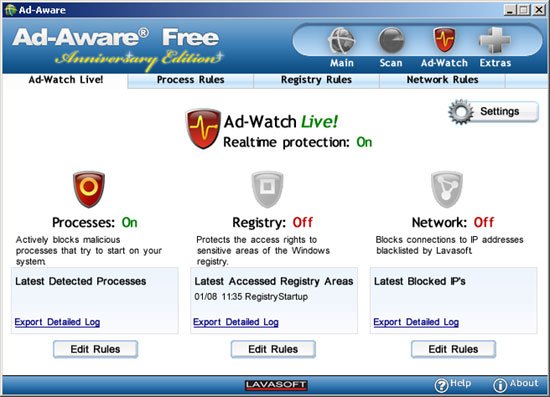This screenshot has width=550, height=397.
Task: Switch to the Network Rules tab
Action: pyautogui.click(x=442, y=80)
